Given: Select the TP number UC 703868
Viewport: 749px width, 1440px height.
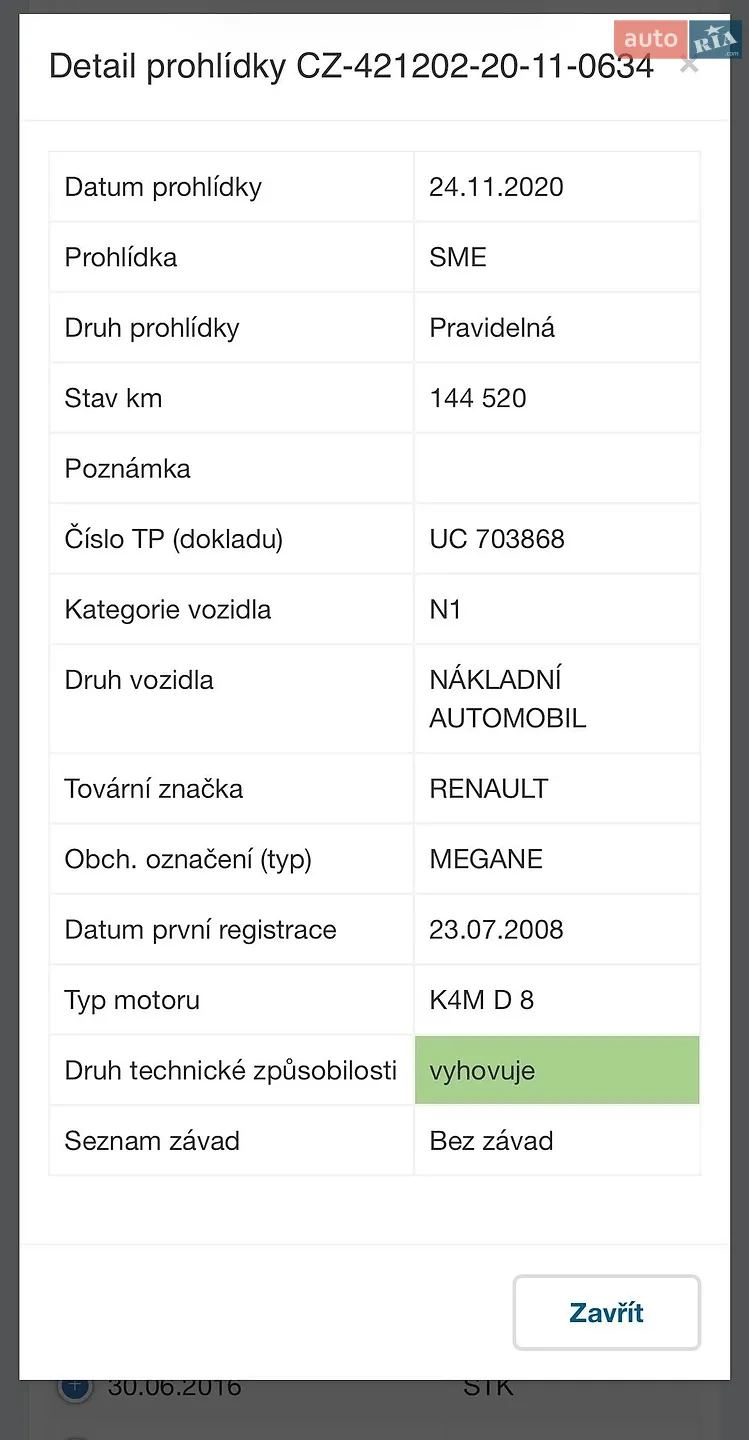Looking at the screenshot, I should coord(497,539).
